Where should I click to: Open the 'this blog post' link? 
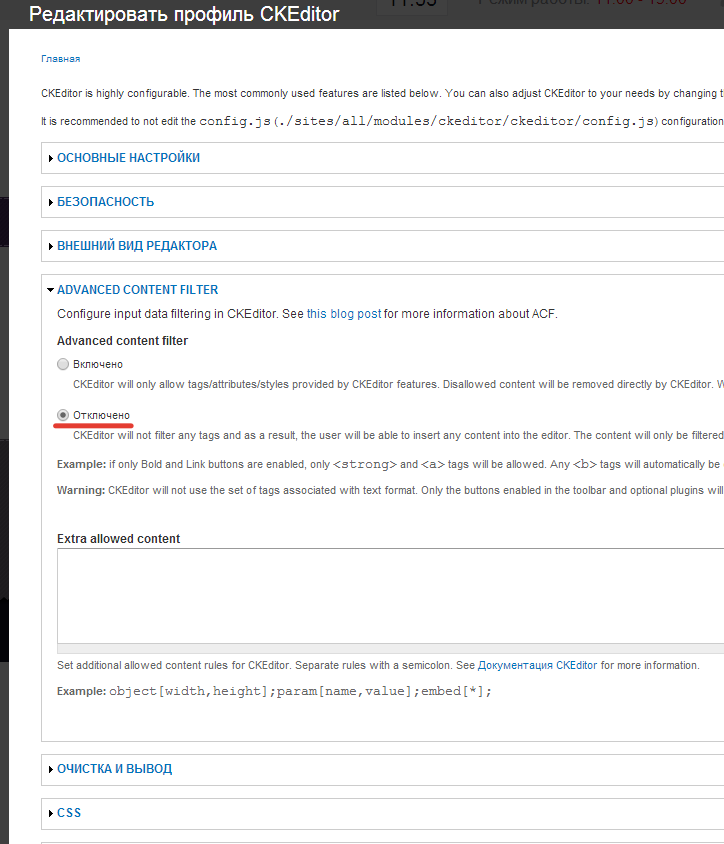tap(343, 314)
